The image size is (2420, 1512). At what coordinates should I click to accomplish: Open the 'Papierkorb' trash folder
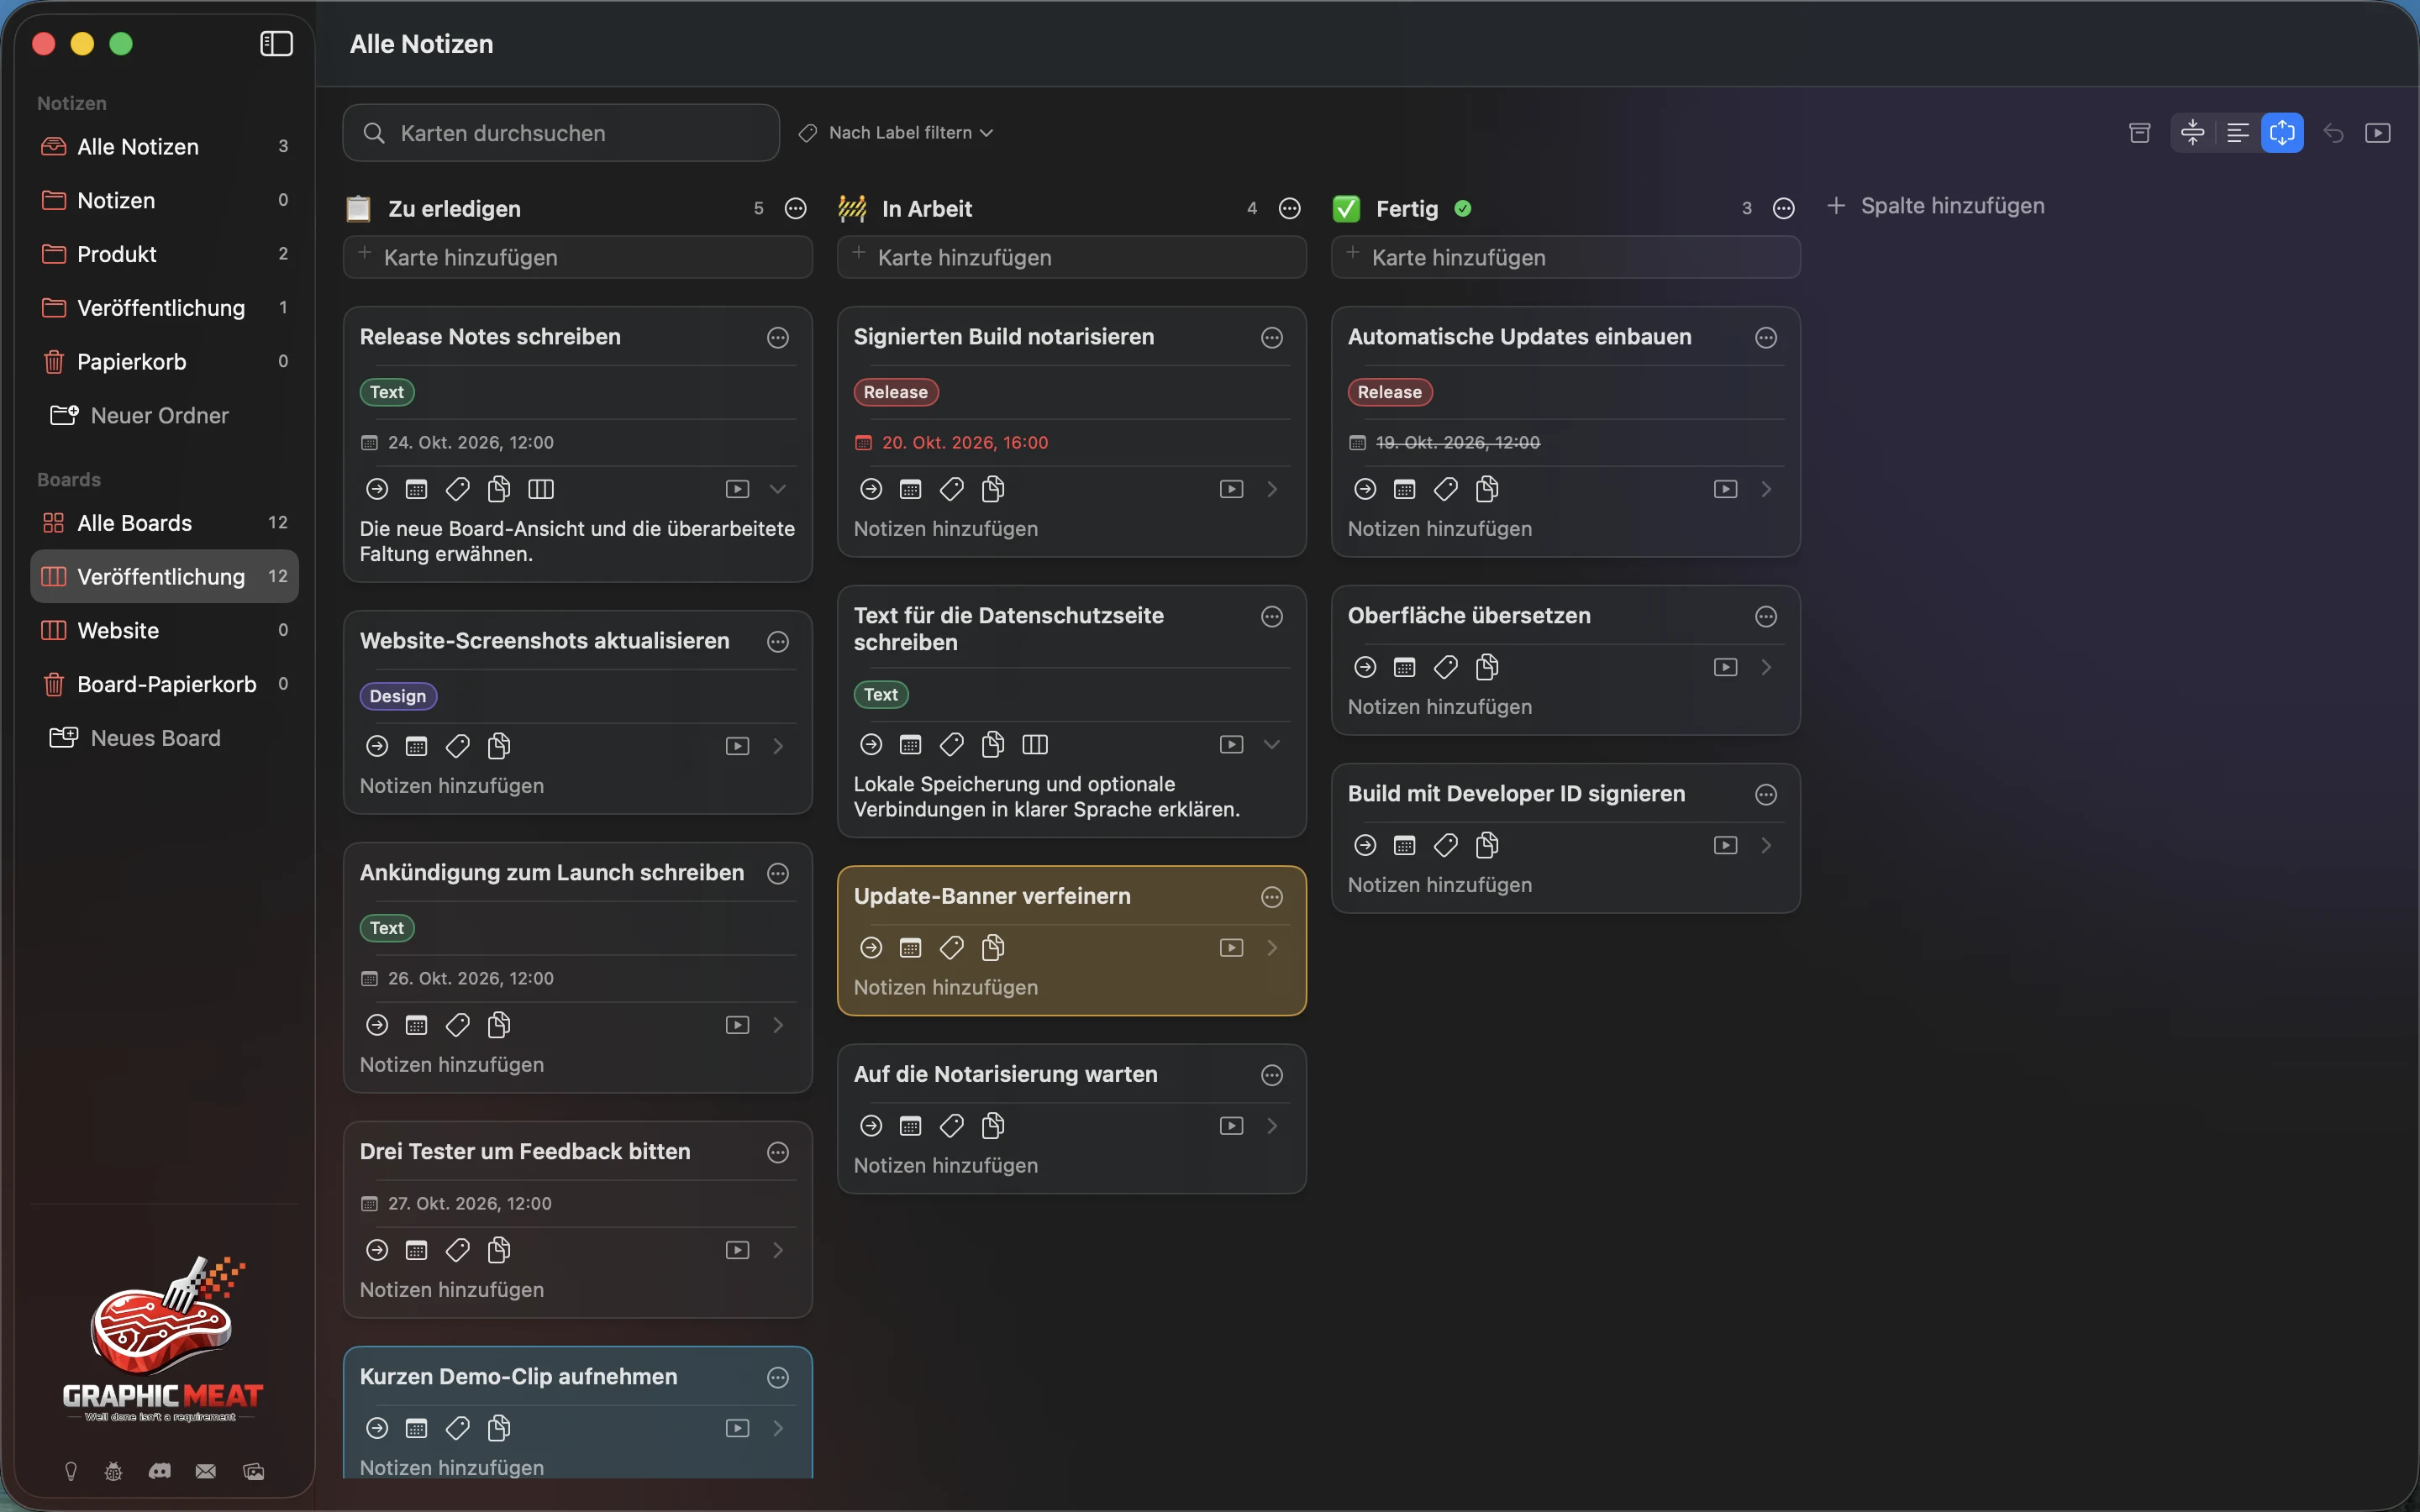164,361
